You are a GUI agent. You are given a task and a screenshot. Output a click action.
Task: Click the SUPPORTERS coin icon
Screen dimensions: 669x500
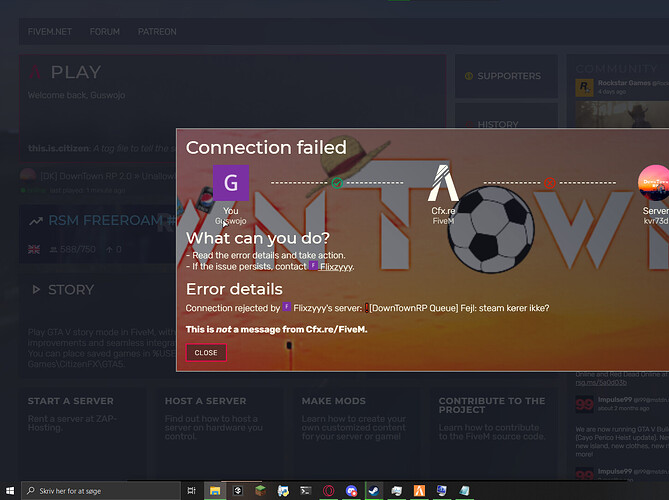pos(468,76)
